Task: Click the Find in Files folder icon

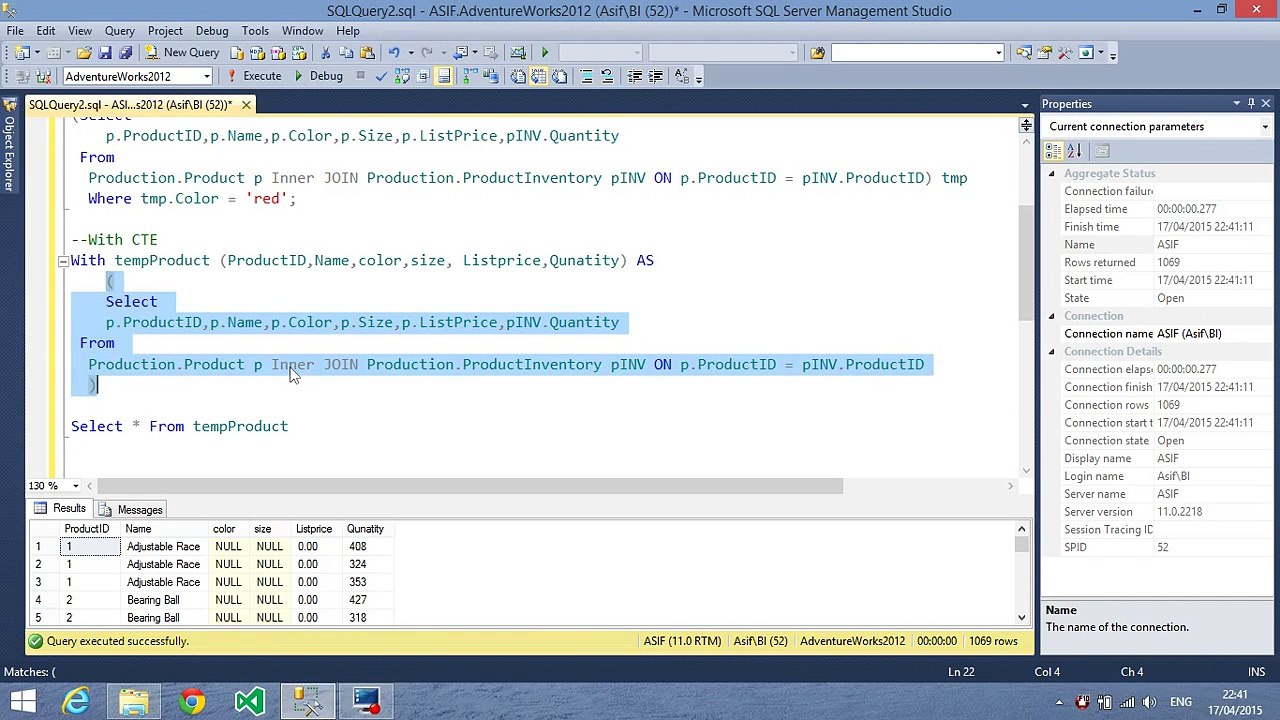Action: (x=817, y=53)
